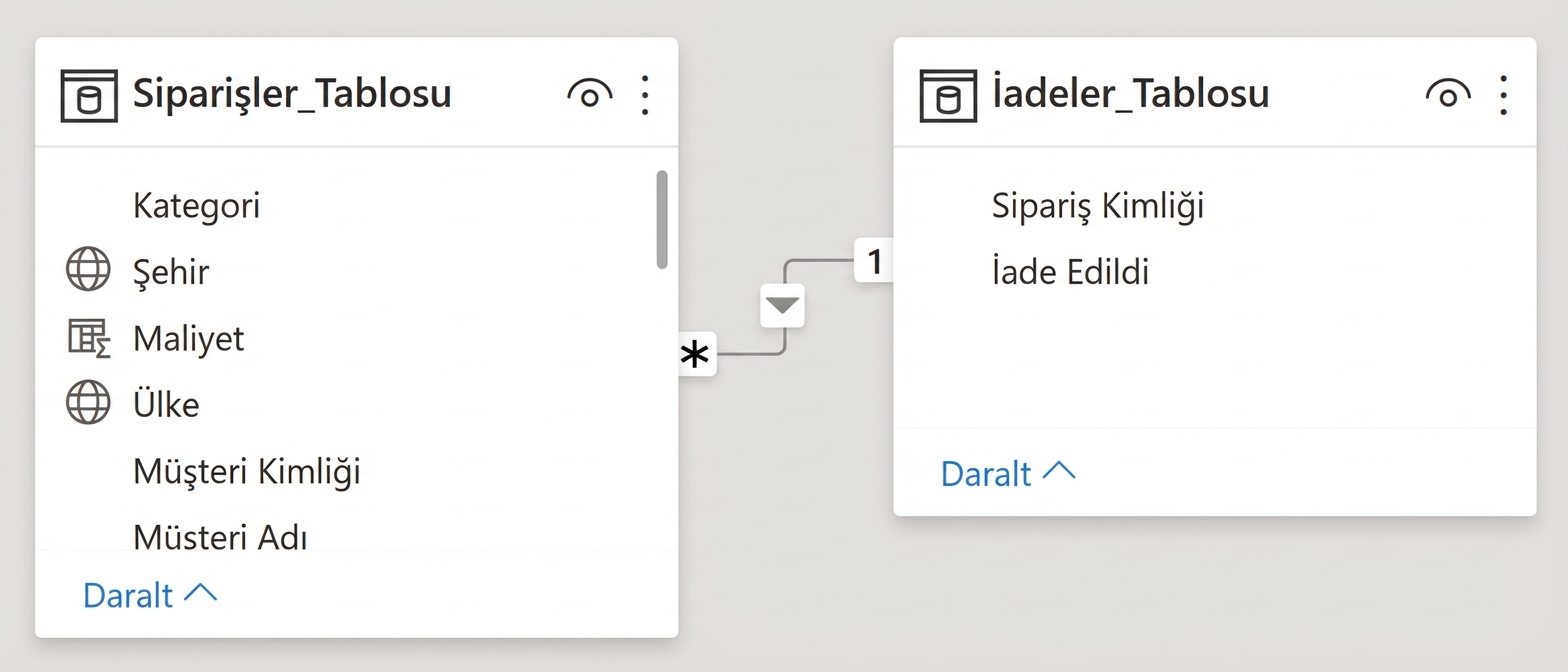Screen dimensions: 1568x672
Task: Select the Kategori field
Action: 196,205
